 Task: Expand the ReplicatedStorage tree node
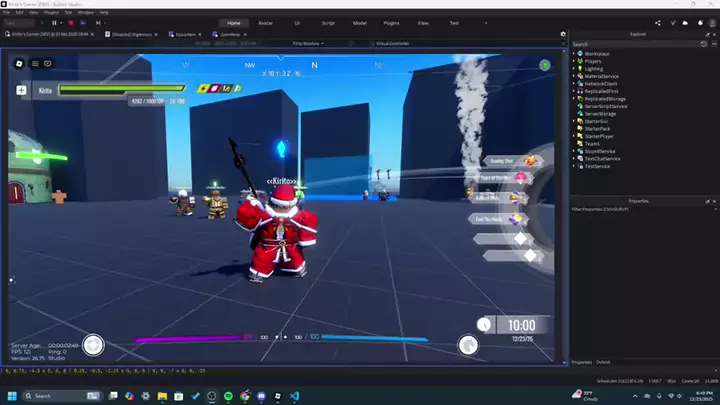(574, 98)
